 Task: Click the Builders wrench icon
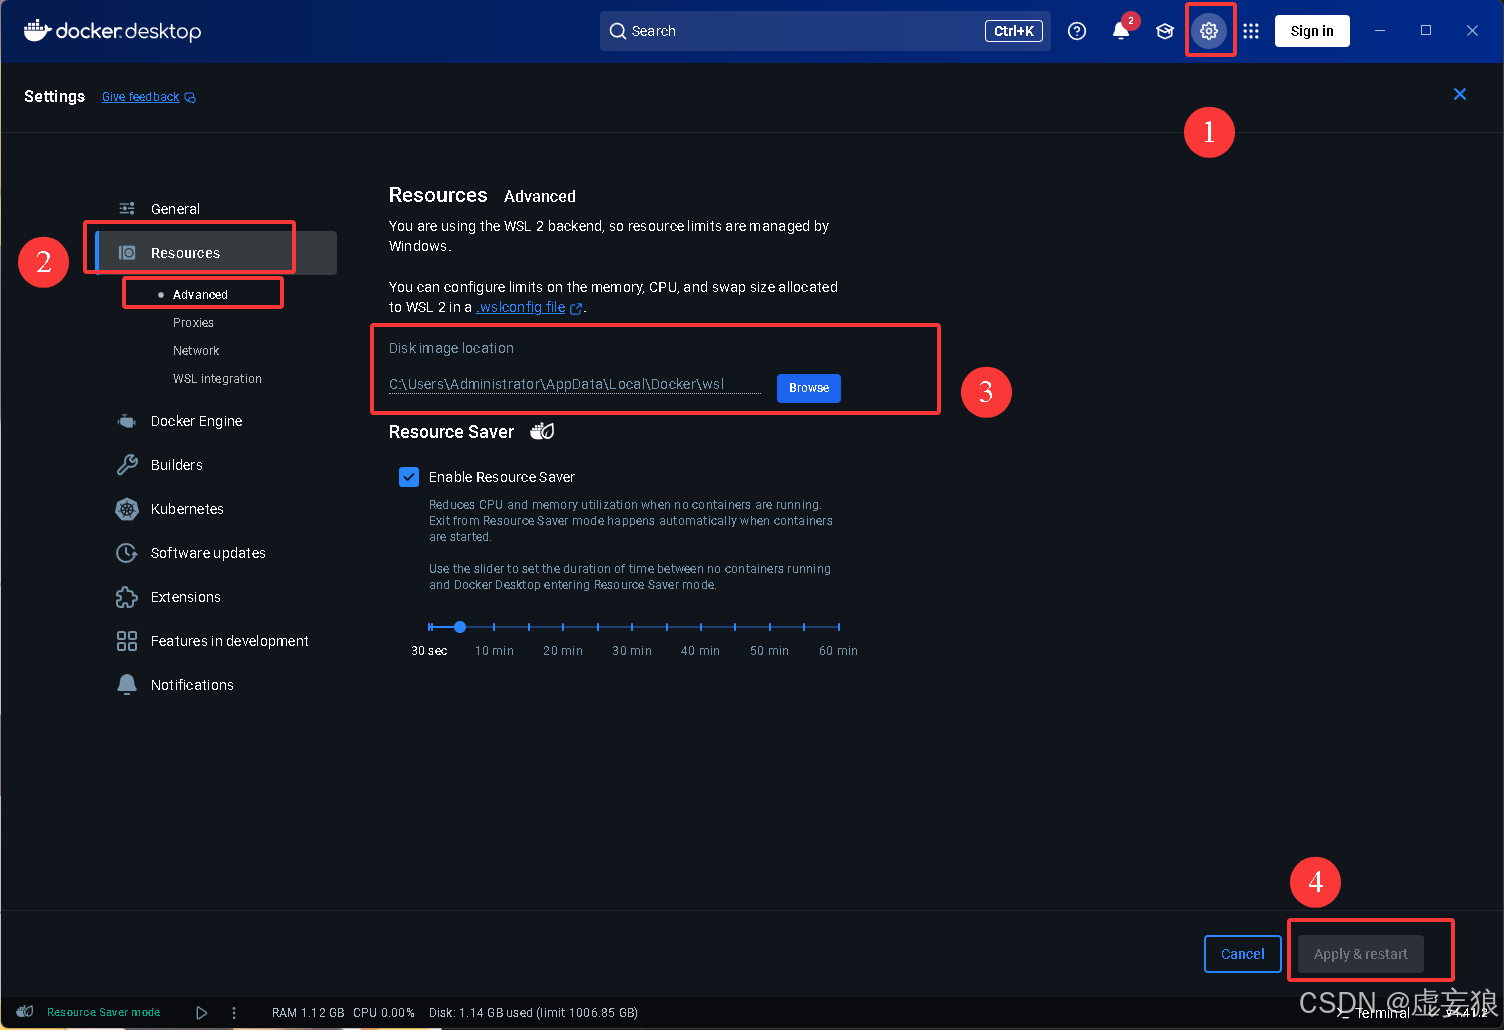click(x=127, y=465)
